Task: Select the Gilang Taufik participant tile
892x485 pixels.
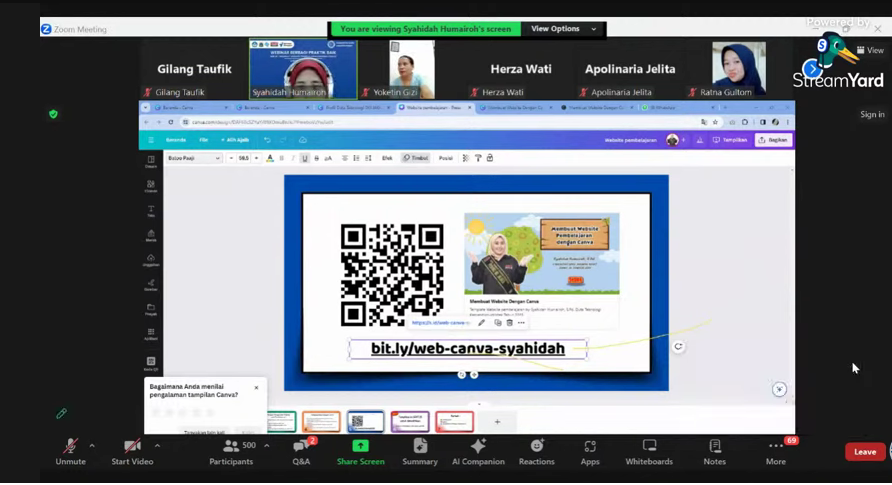Action: click(195, 69)
